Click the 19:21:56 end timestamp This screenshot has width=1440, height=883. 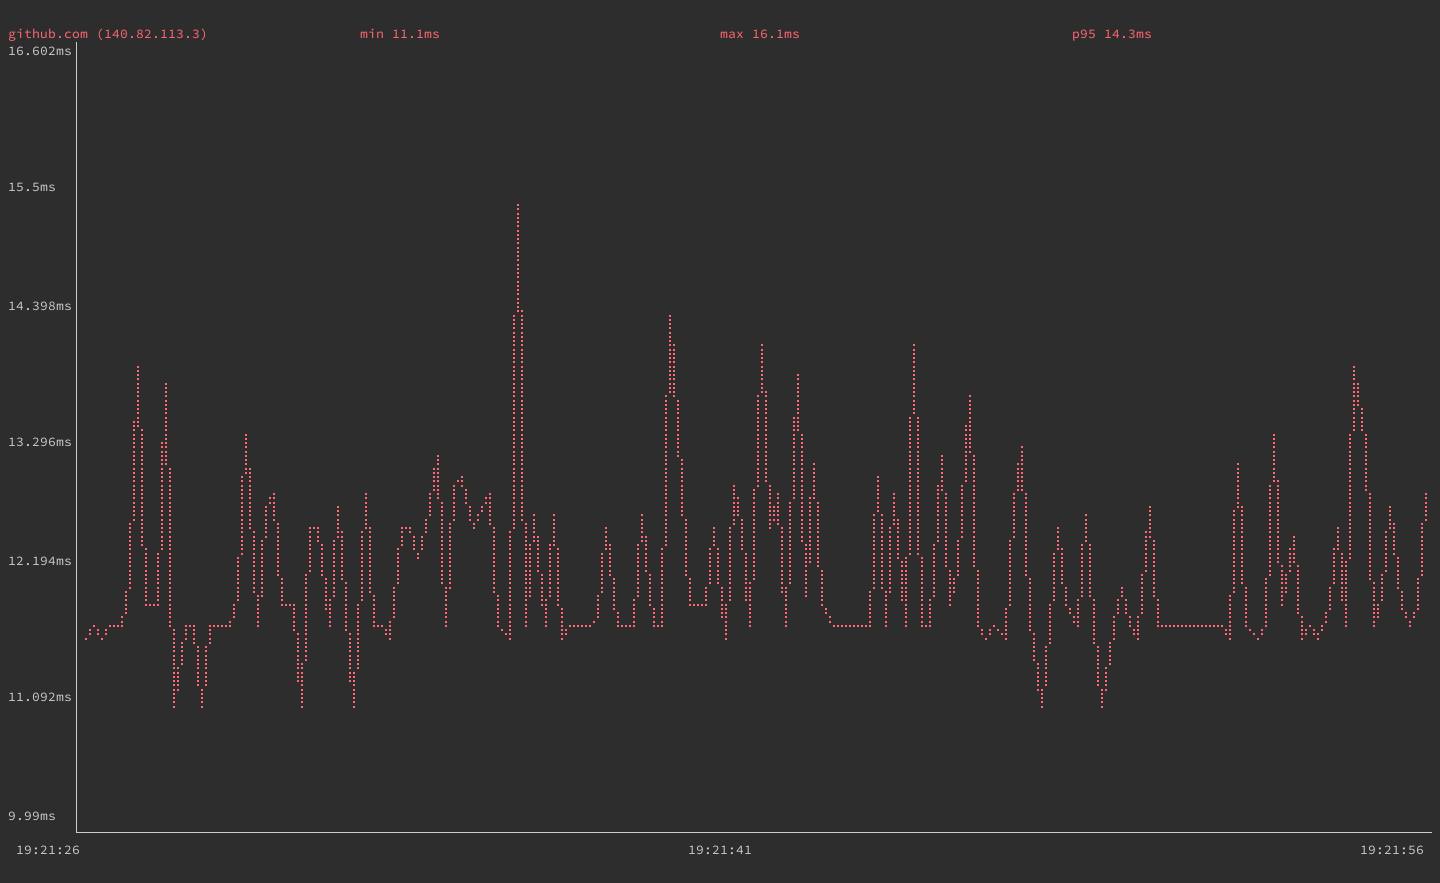pos(1393,850)
